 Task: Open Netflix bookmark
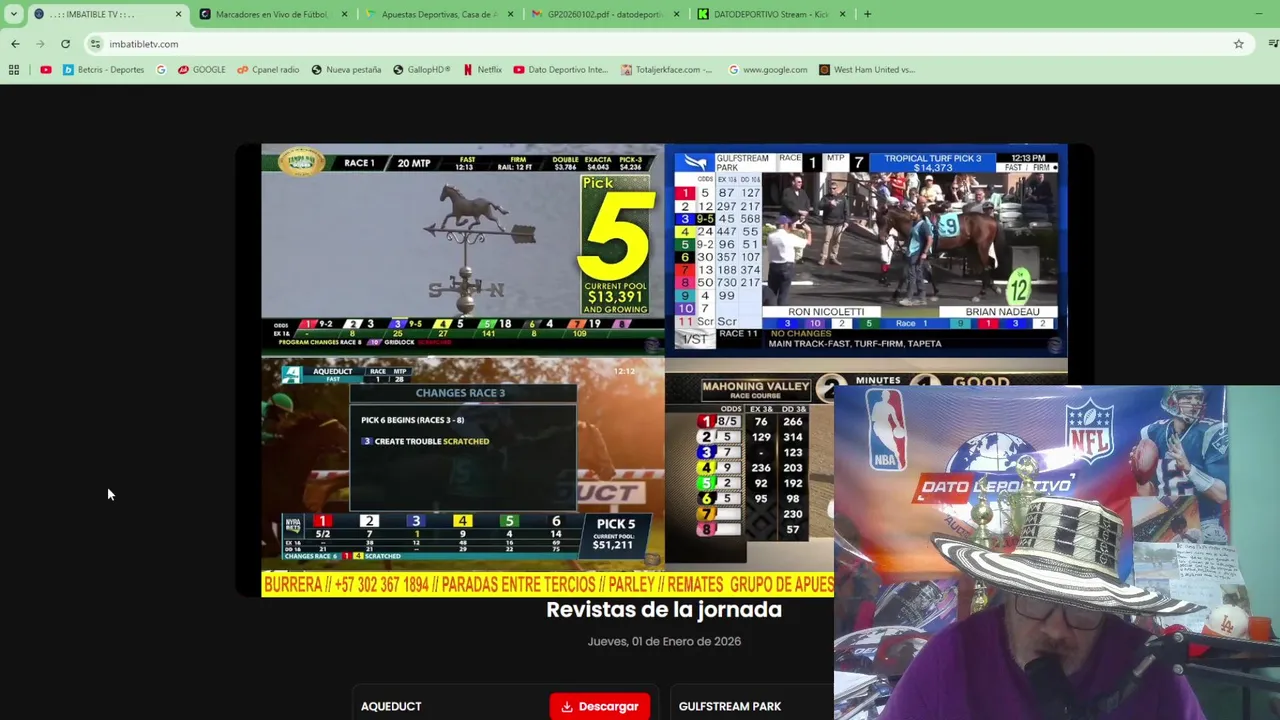[482, 70]
